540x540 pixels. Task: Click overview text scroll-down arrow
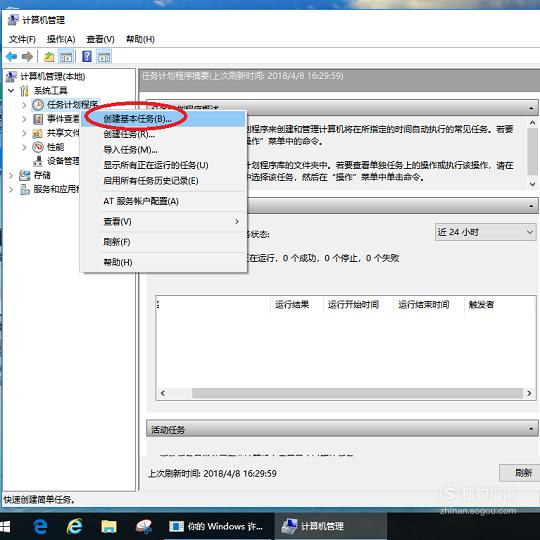click(x=532, y=184)
